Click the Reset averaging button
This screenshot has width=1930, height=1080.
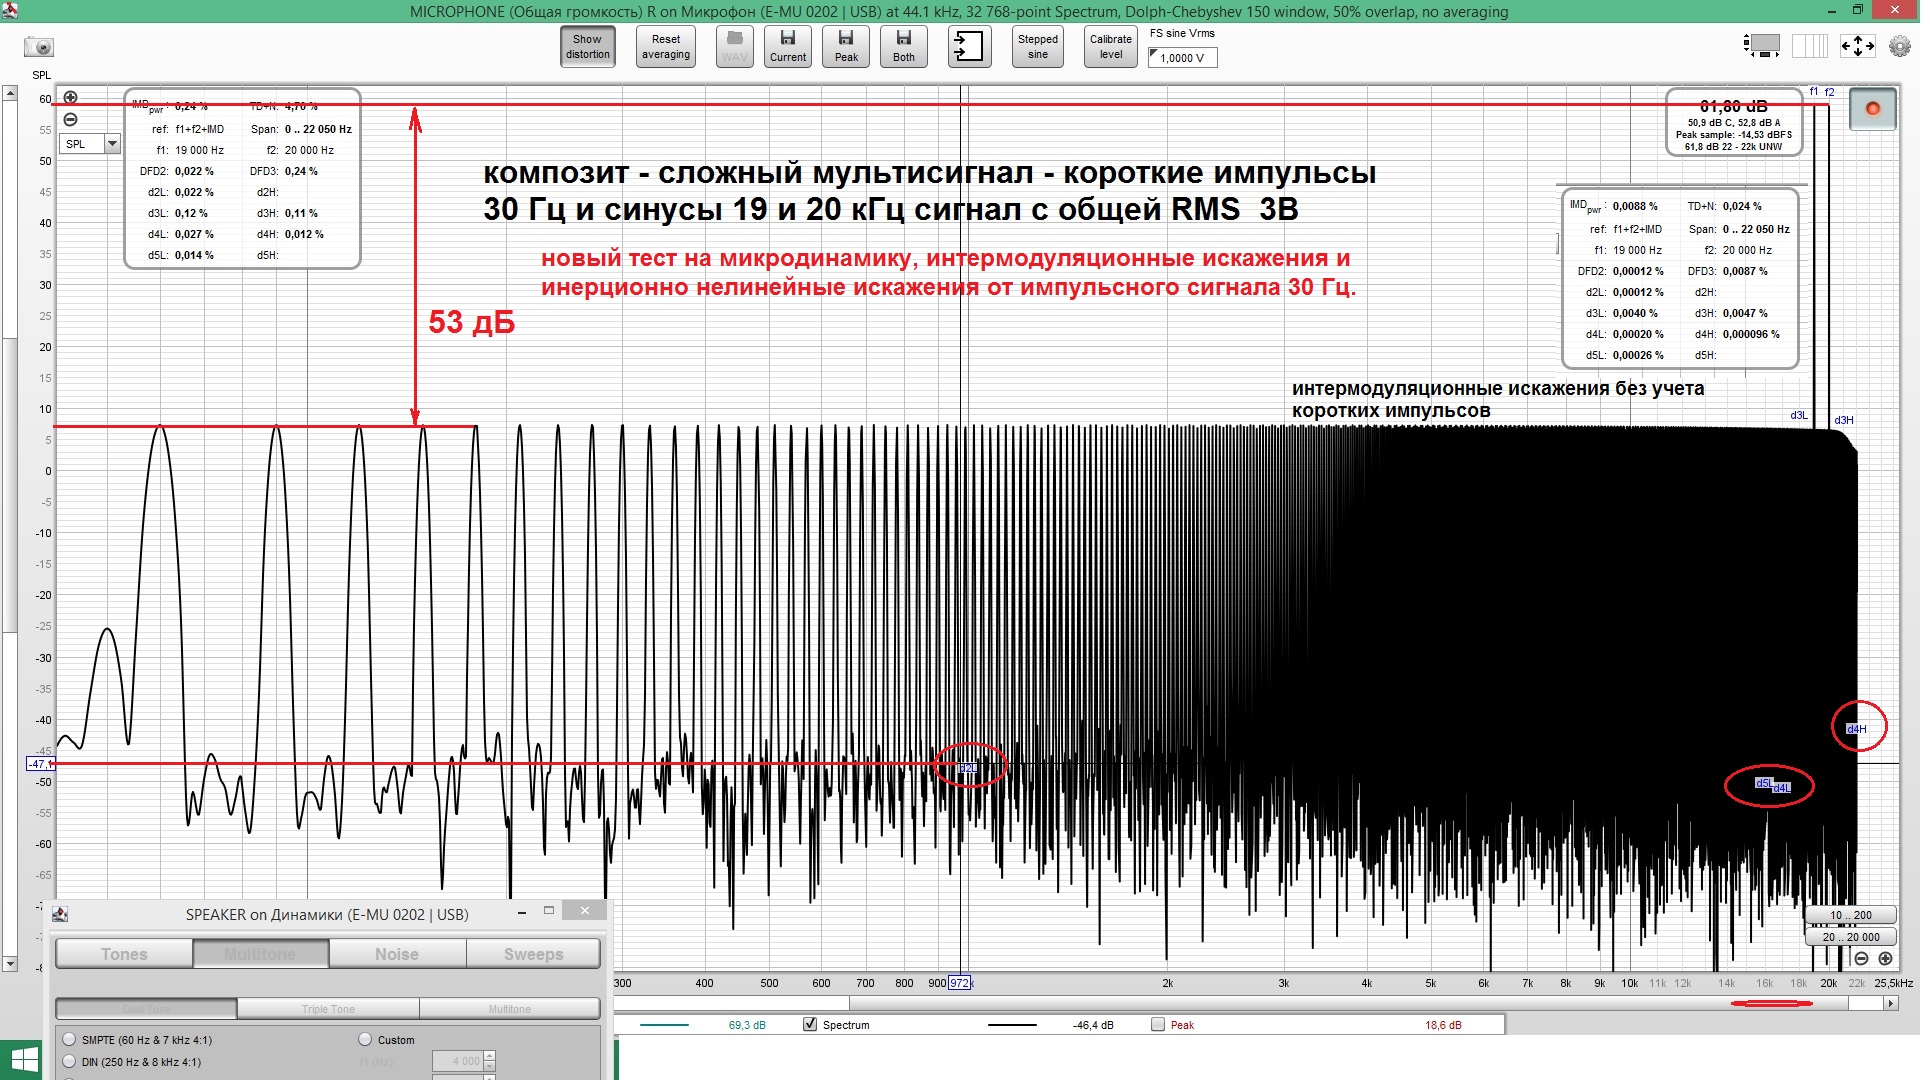coord(665,46)
